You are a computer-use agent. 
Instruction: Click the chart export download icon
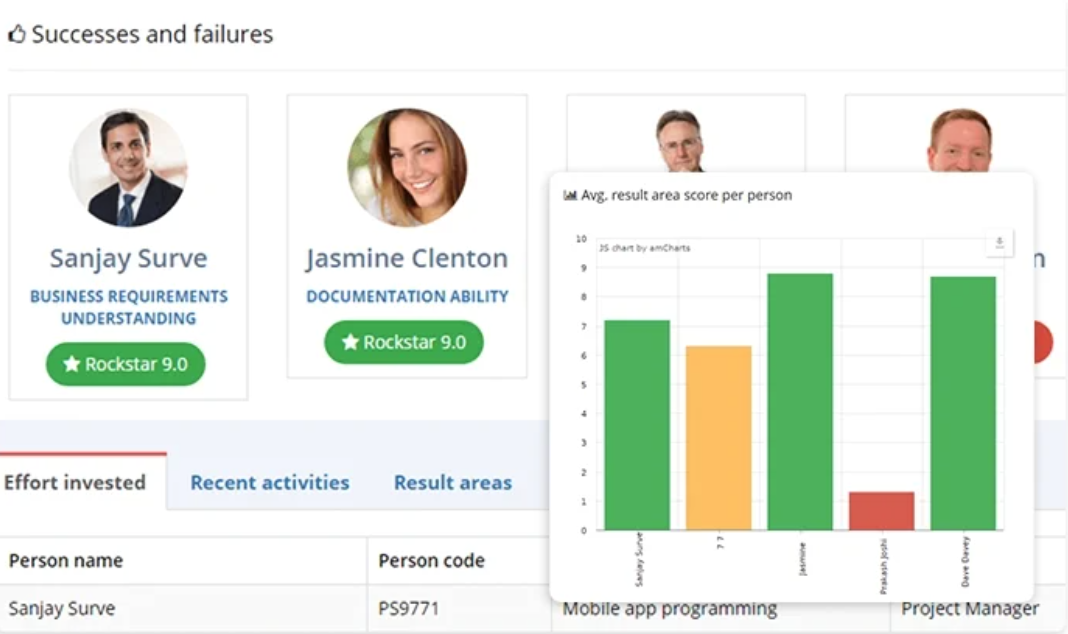[999, 243]
